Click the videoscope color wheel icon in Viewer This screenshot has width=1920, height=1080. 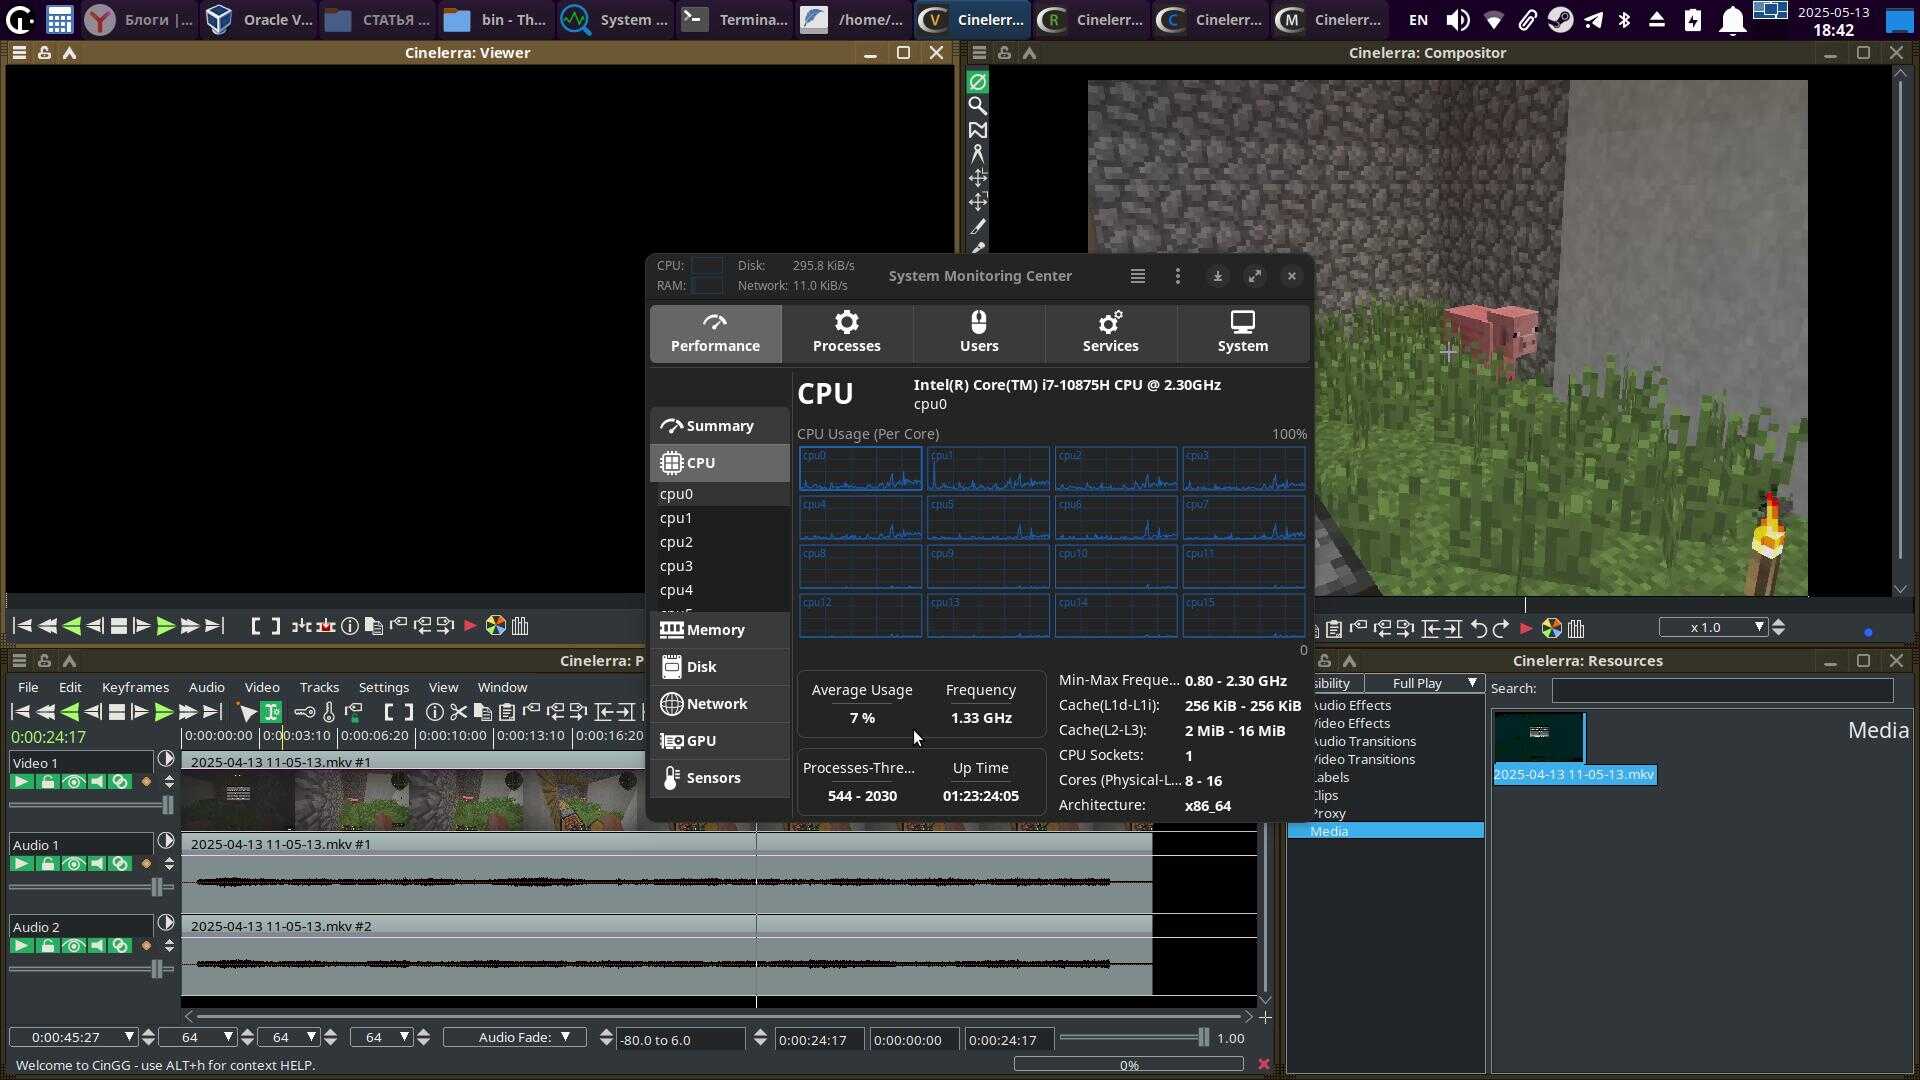click(x=495, y=626)
